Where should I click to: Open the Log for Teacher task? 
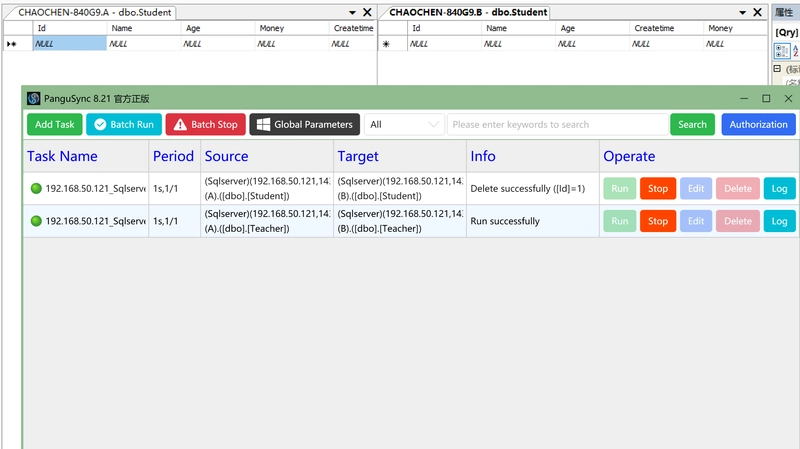(x=779, y=221)
